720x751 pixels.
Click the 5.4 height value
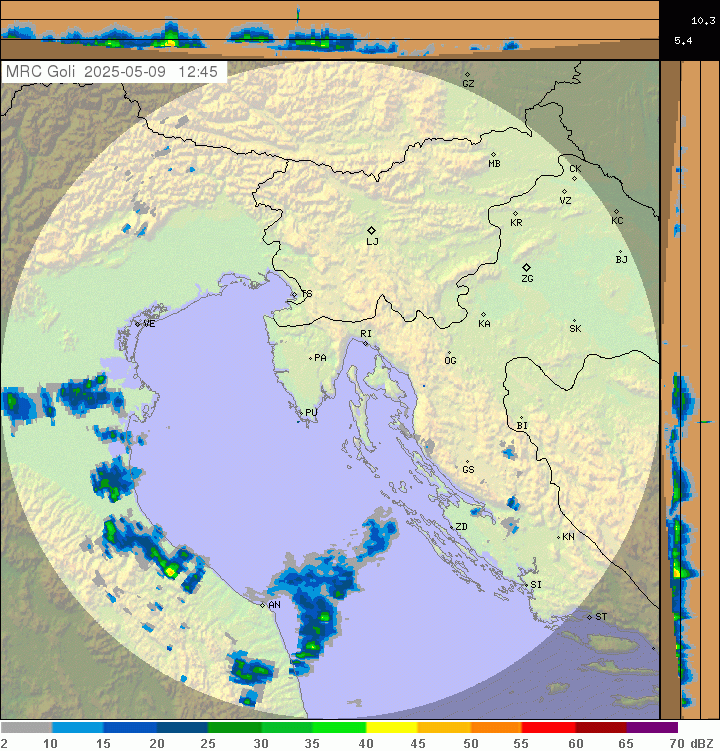[683, 41]
